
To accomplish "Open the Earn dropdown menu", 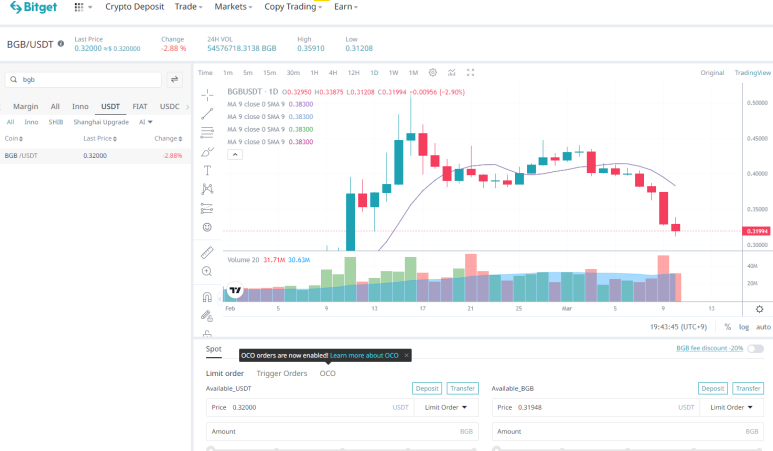I will (346, 7).
